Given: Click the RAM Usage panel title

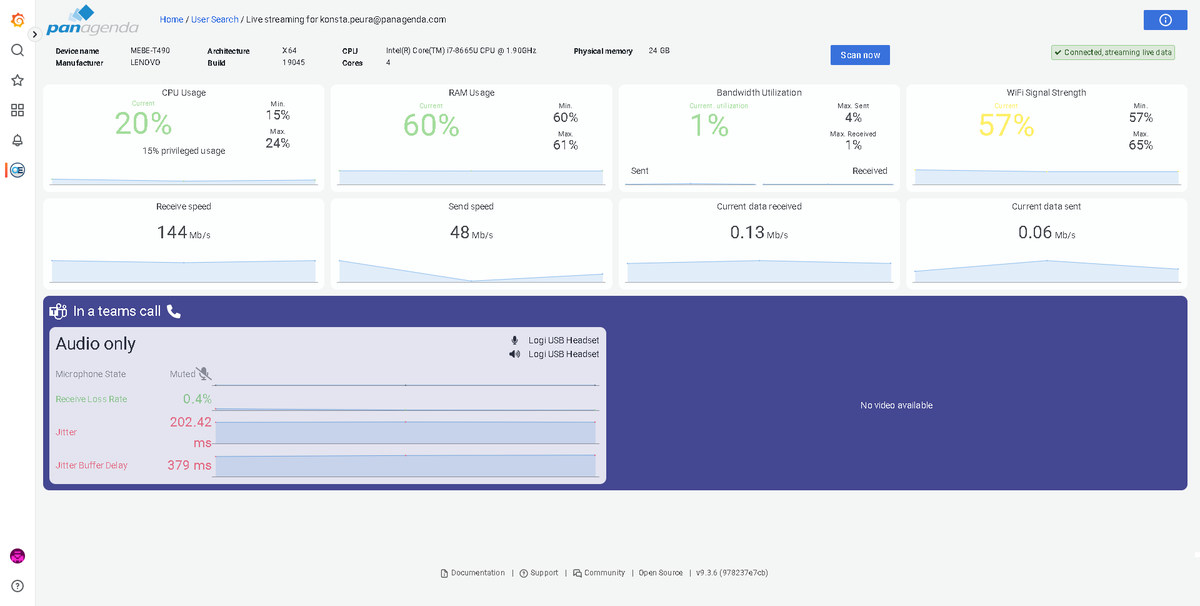Looking at the screenshot, I should 471,93.
